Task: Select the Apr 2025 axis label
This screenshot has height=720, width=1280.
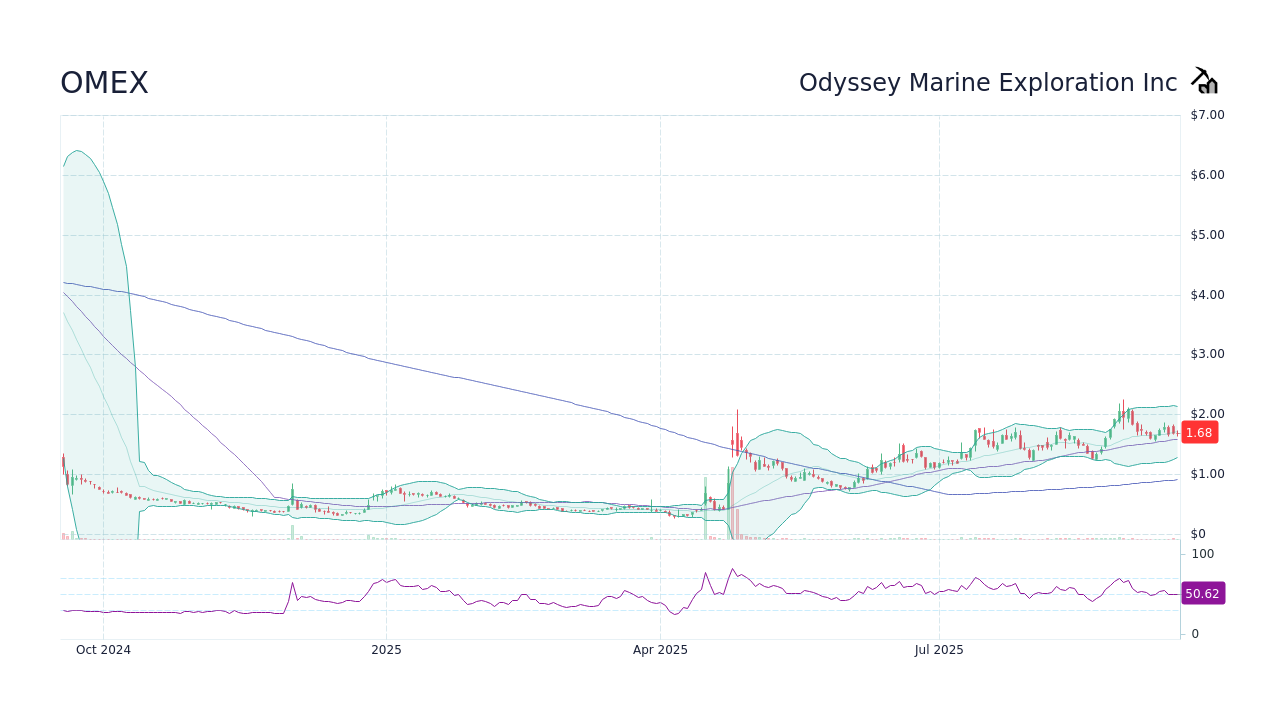Action: pyautogui.click(x=660, y=649)
